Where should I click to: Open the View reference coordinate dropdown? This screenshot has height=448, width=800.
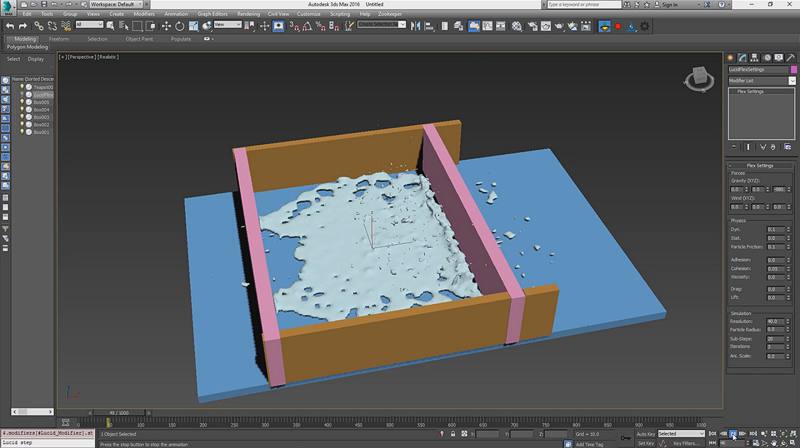pyautogui.click(x=226, y=25)
